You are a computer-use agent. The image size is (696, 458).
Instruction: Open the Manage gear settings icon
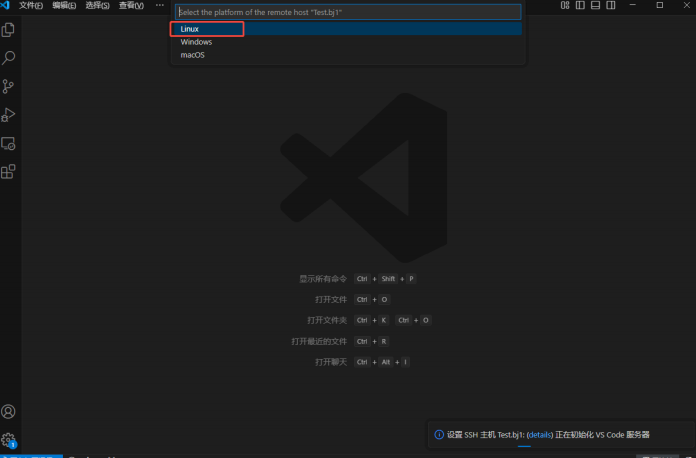[x=8, y=440]
